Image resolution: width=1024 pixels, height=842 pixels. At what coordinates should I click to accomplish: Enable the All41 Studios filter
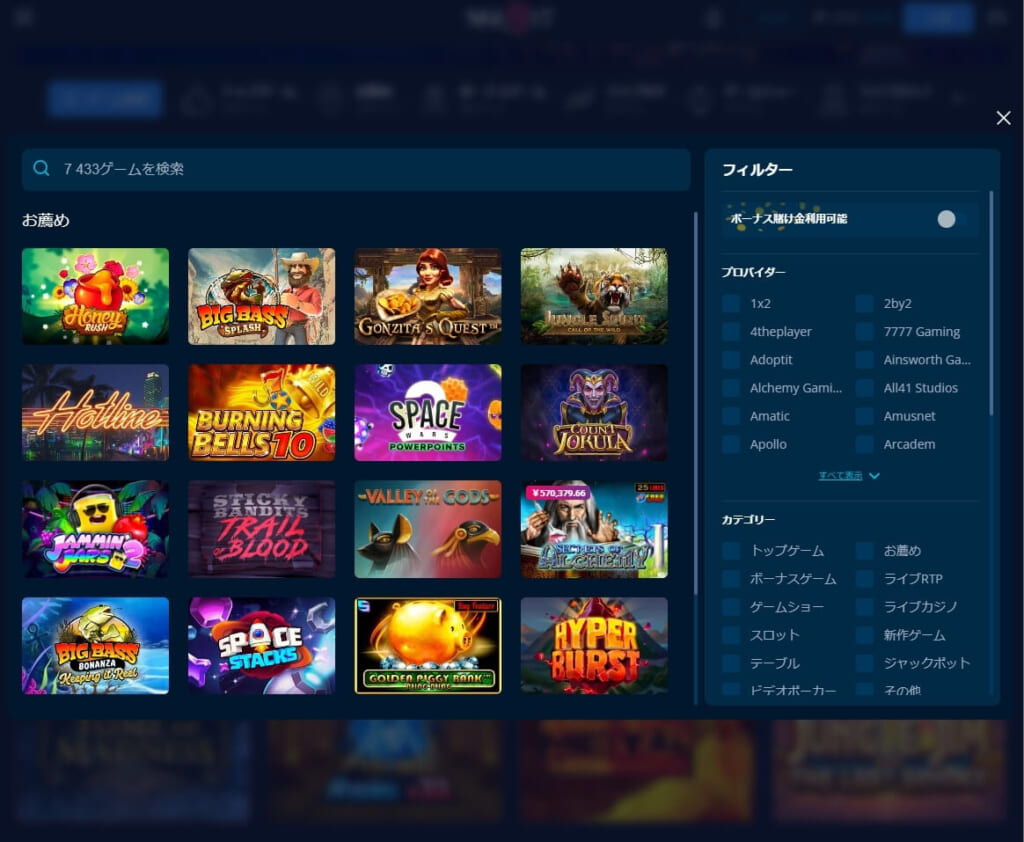(865, 388)
